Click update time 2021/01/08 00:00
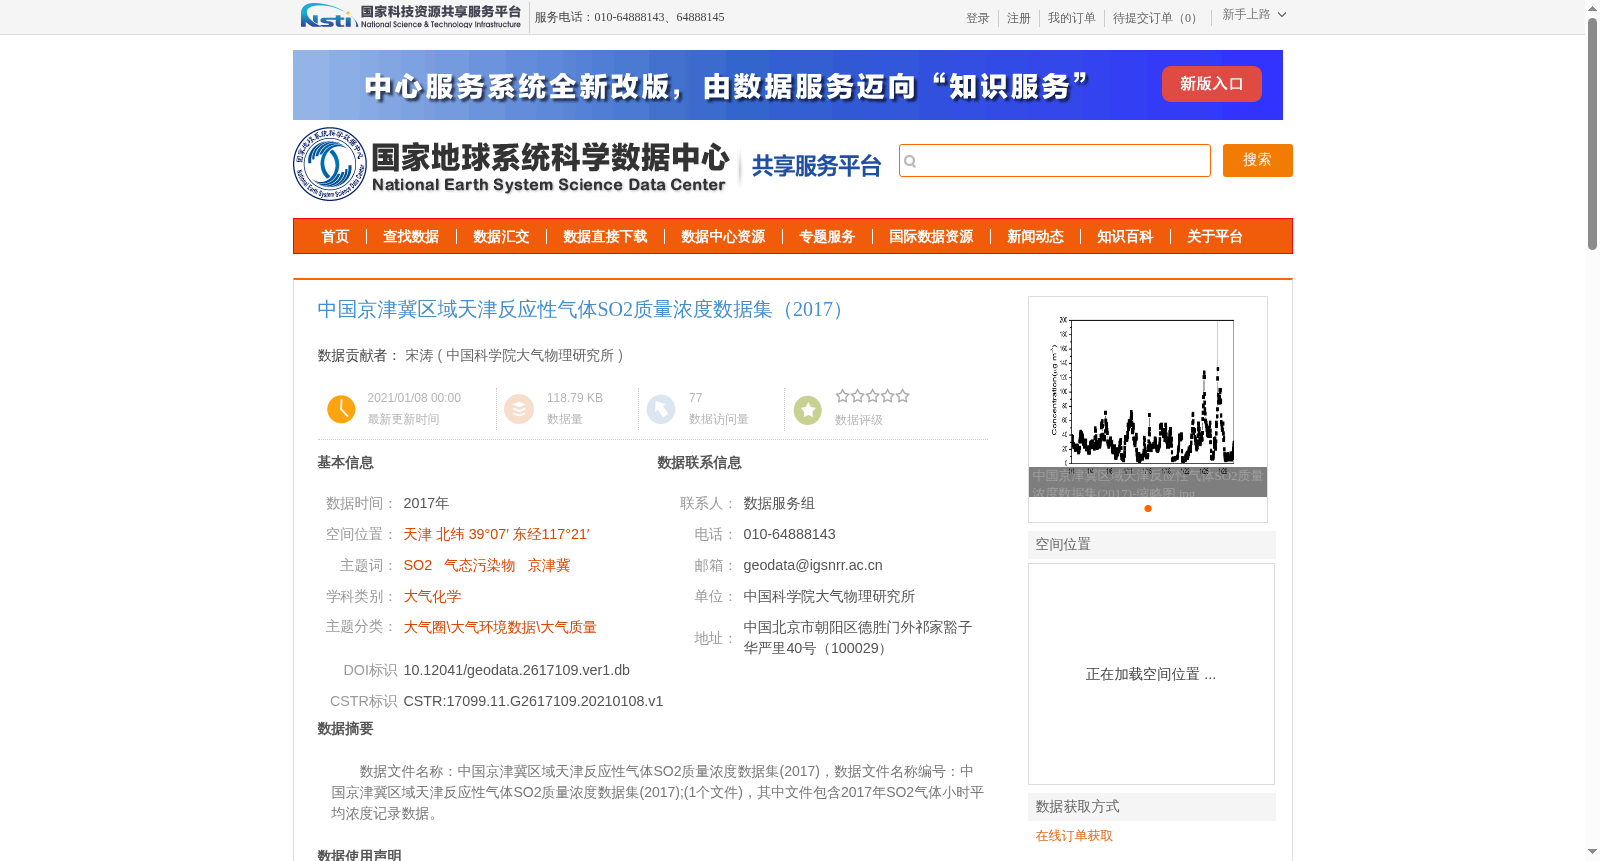This screenshot has height=861, width=1600. [414, 398]
